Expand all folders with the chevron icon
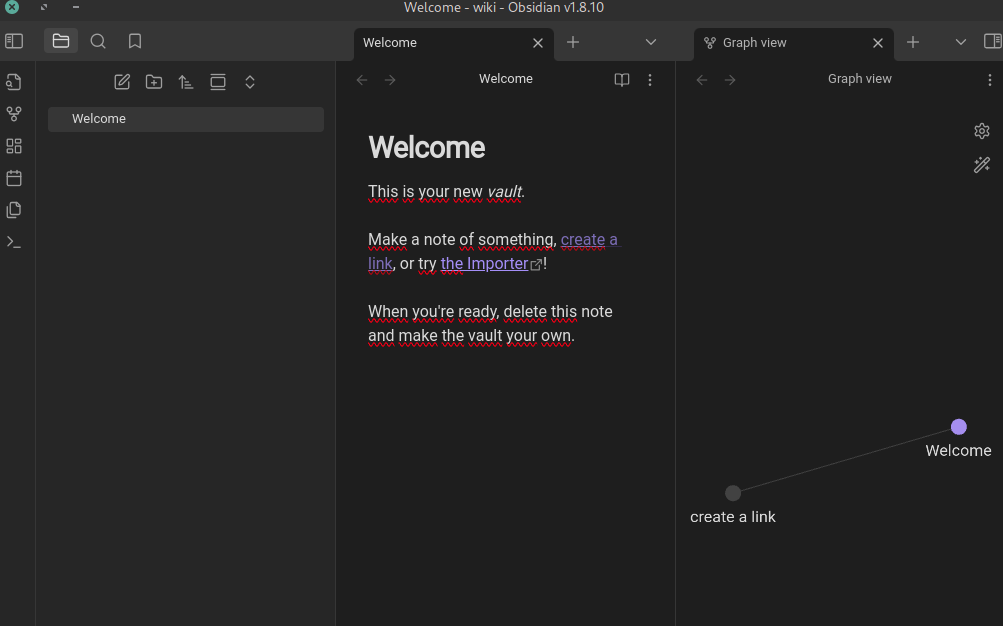Image resolution: width=1003 pixels, height=626 pixels. [x=250, y=82]
